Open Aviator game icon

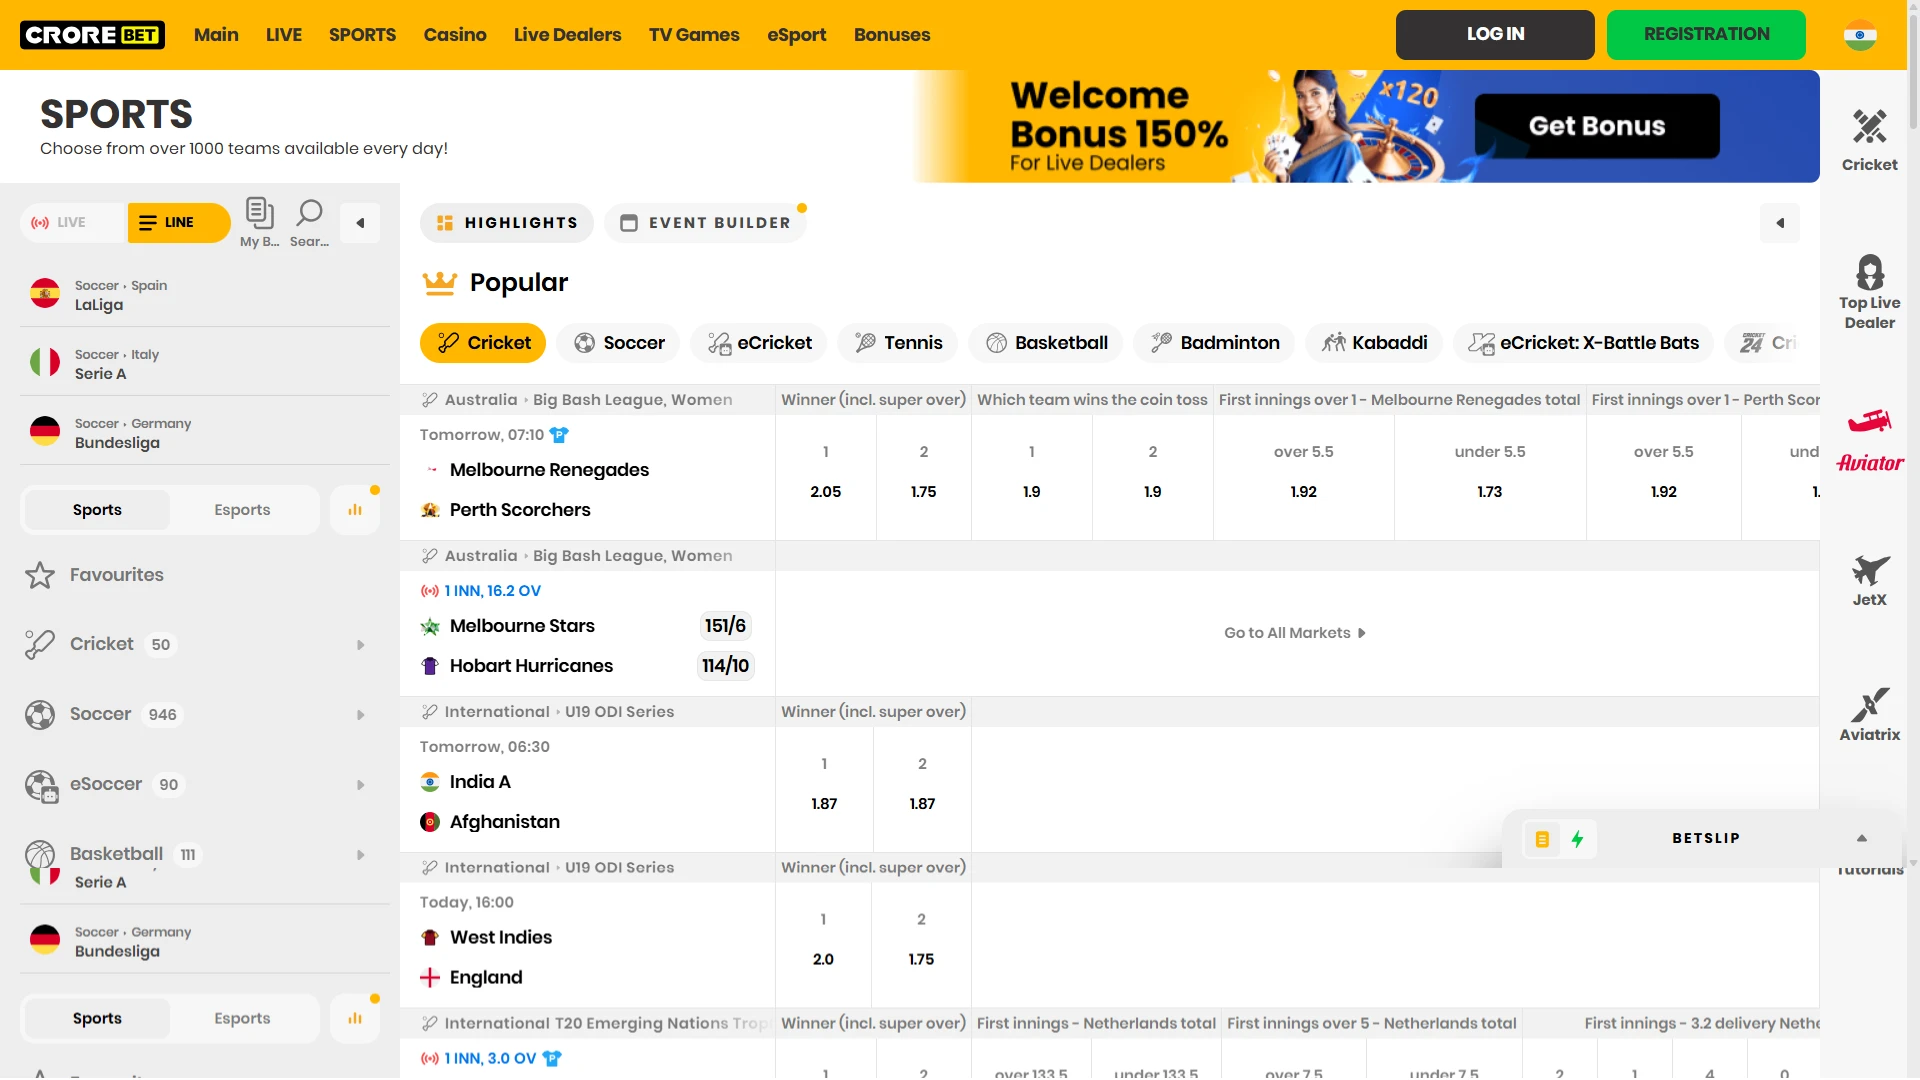point(1869,440)
